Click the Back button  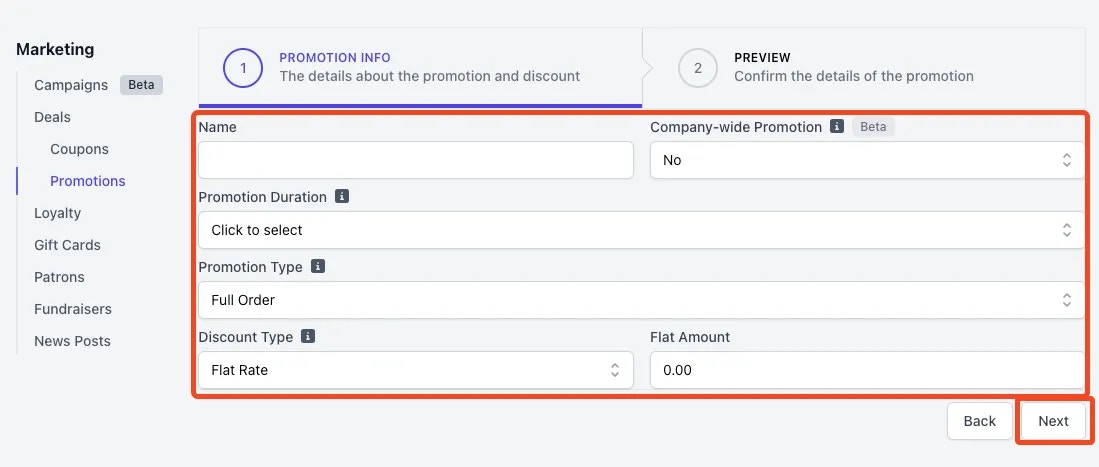979,421
